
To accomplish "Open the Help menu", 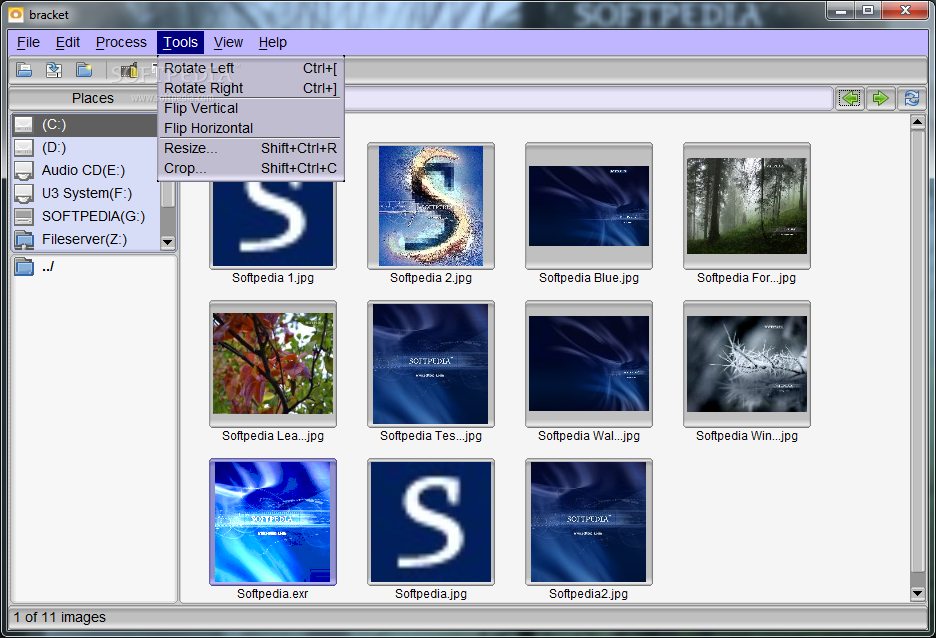I will point(273,42).
